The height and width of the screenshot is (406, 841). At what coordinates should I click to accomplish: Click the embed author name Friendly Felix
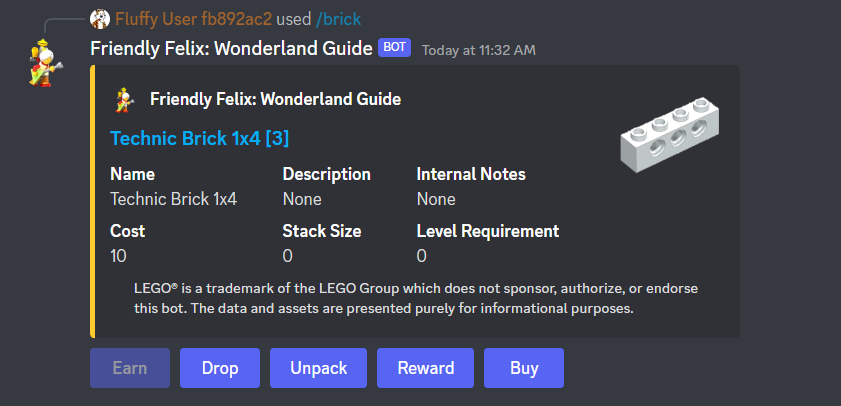[275, 99]
